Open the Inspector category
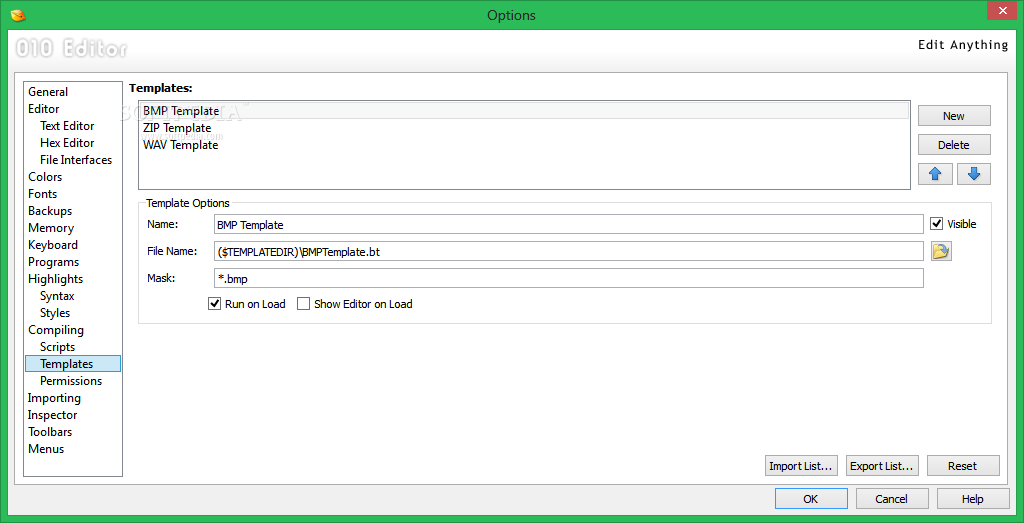 pos(52,415)
